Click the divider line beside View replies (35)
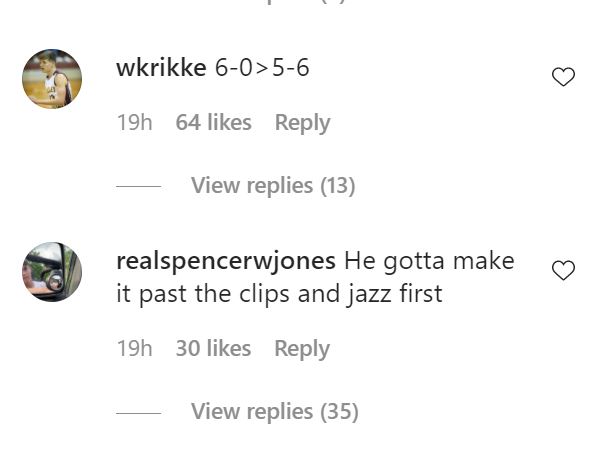 click(x=139, y=413)
